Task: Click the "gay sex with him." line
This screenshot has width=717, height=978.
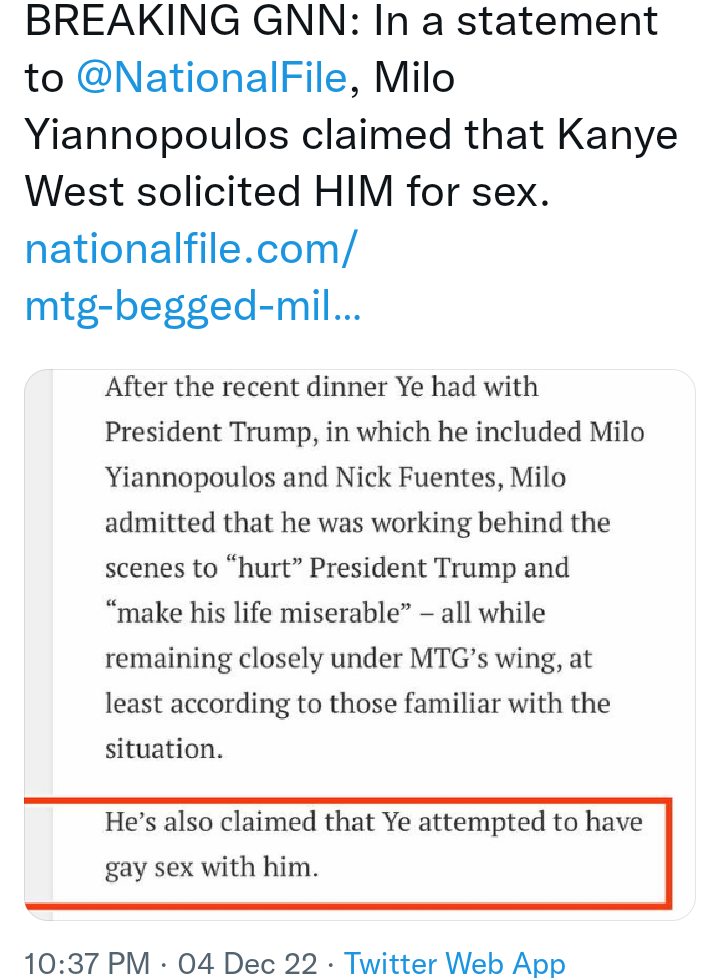Action: pyautogui.click(x=211, y=867)
